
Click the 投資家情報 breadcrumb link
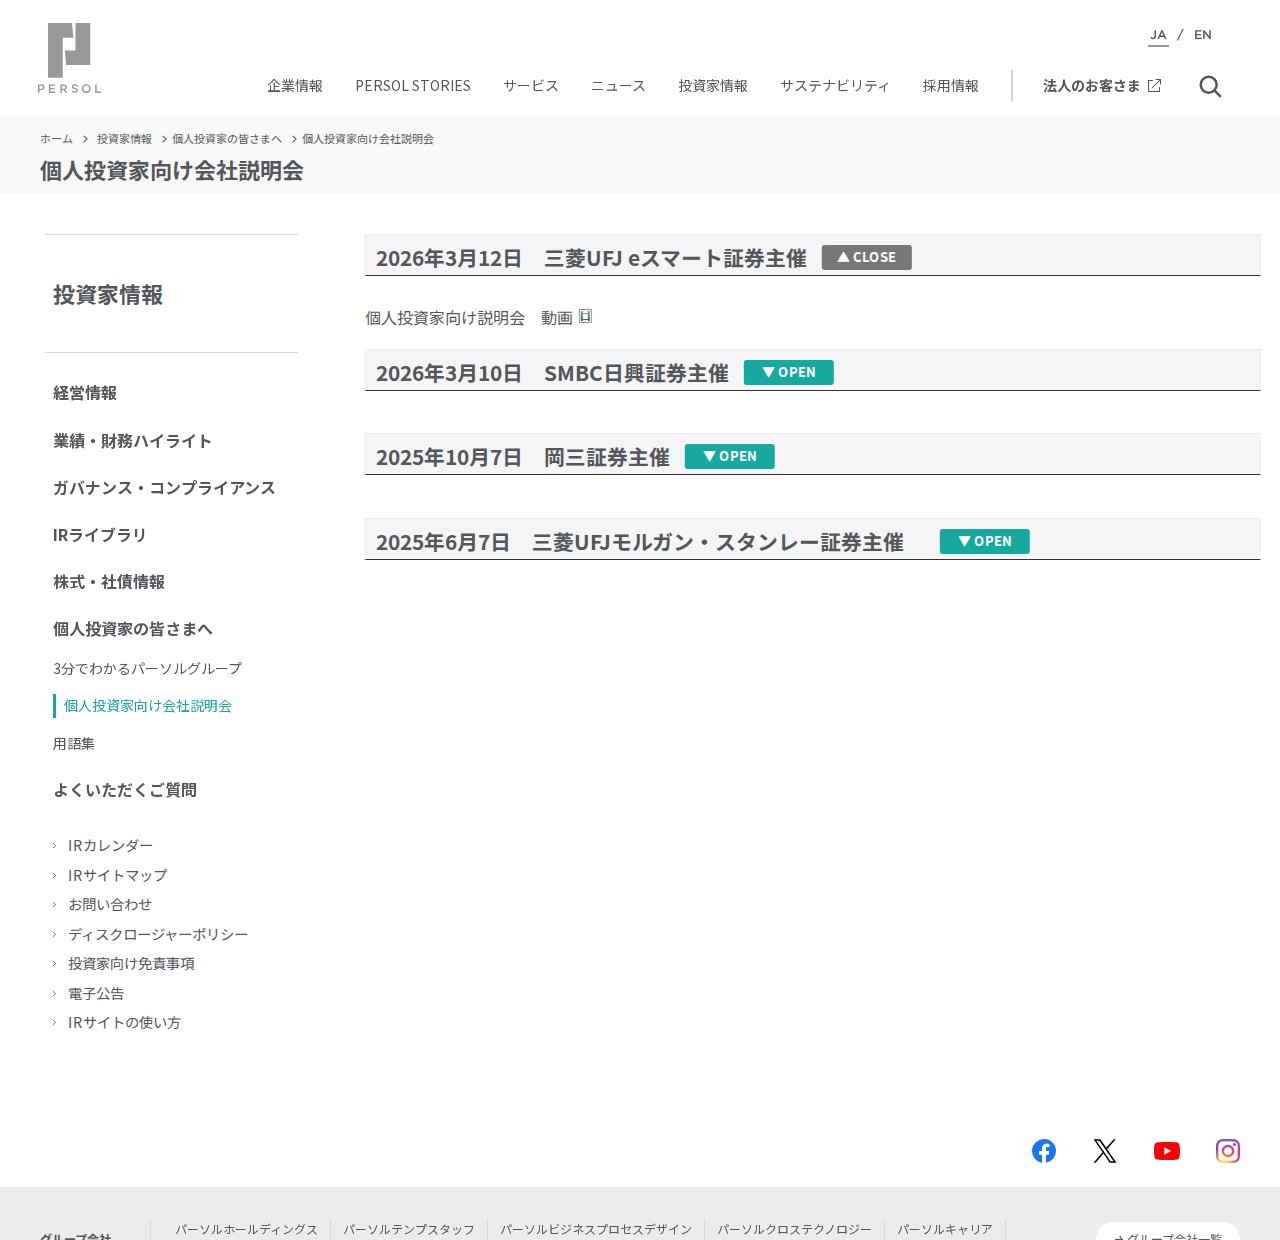coord(124,139)
